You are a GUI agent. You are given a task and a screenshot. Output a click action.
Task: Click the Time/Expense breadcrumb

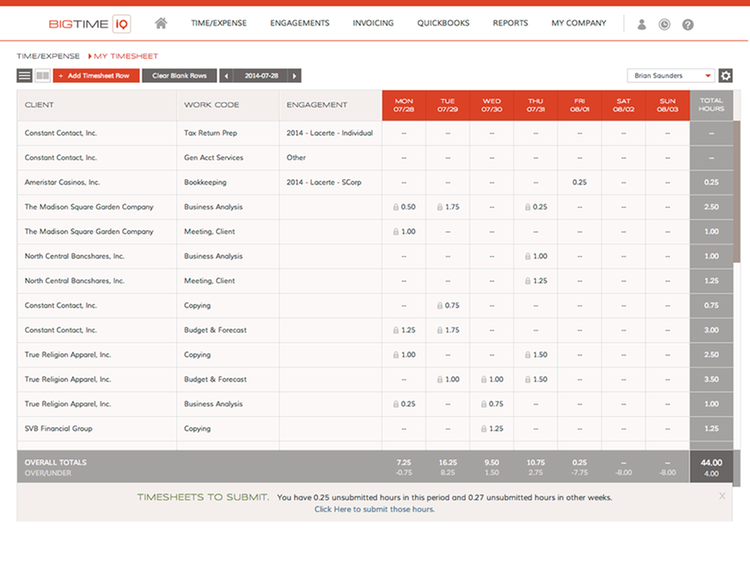coord(48,56)
